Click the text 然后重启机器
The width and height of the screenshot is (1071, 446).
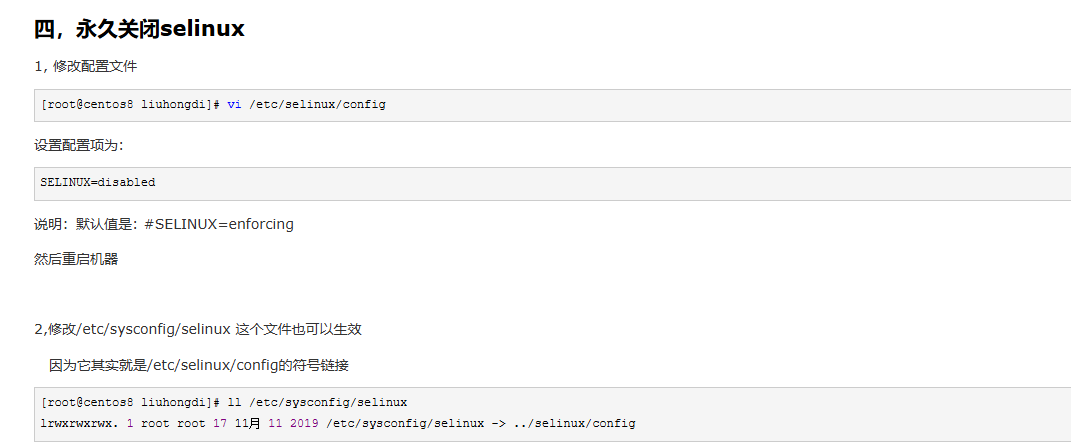(76, 260)
